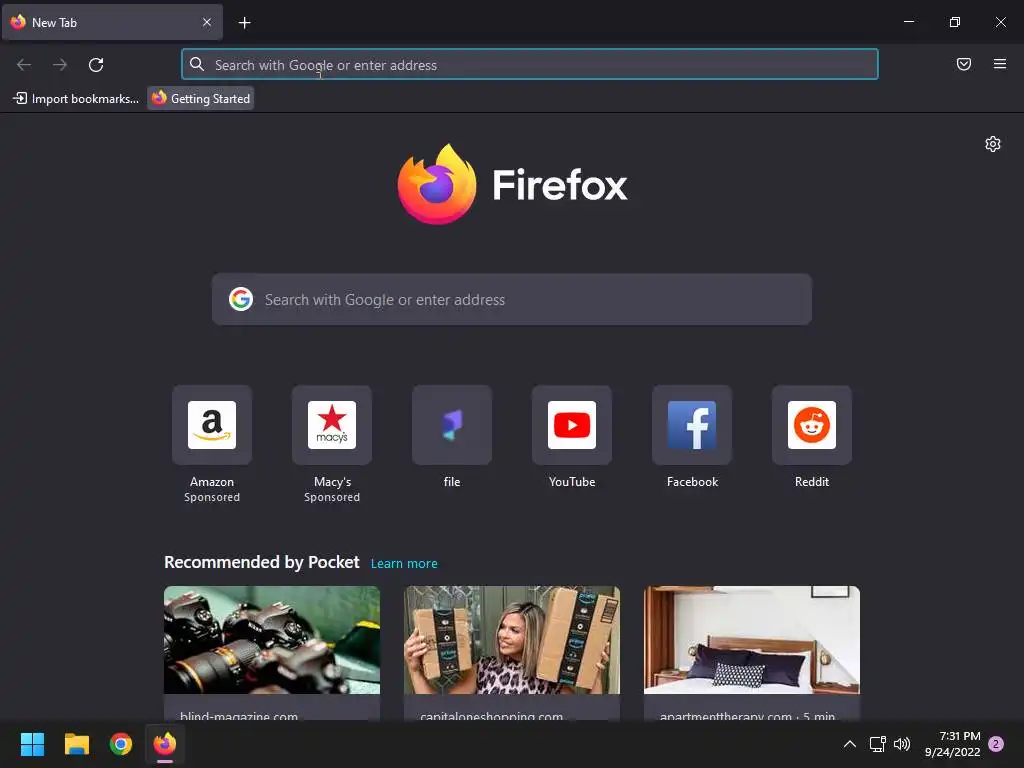Open the blind-magazine.com camera story thumbnail
This screenshot has width=1024, height=768.
point(272,640)
